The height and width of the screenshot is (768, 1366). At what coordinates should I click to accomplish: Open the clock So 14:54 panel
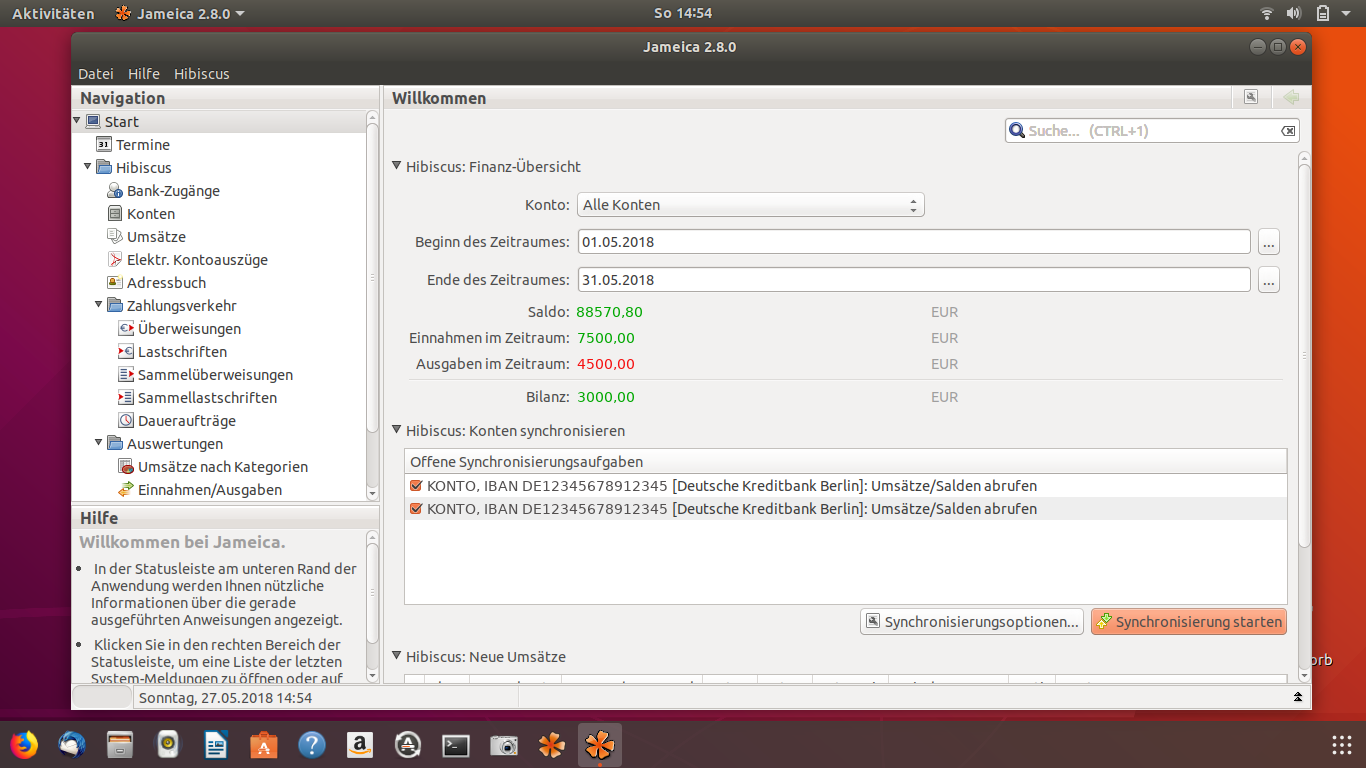pos(683,13)
